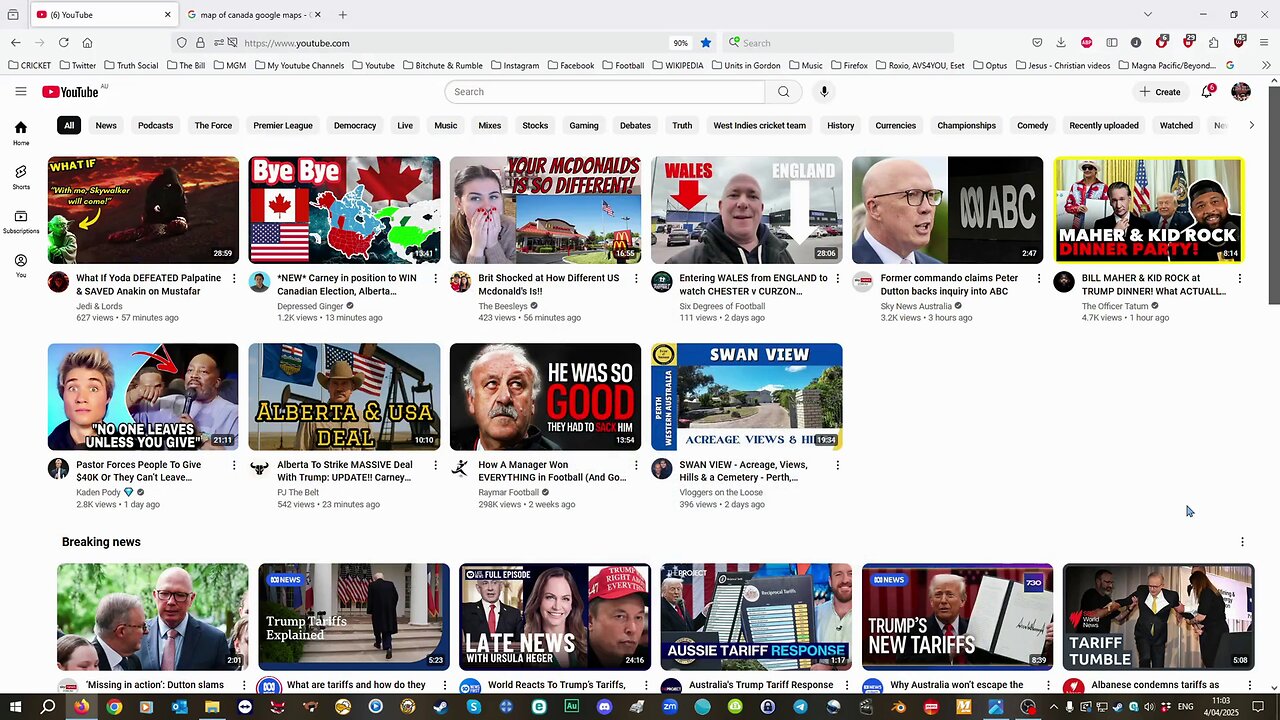Open Vloggers on the Loose channel link
1280x720 pixels.
pyautogui.click(x=721, y=492)
